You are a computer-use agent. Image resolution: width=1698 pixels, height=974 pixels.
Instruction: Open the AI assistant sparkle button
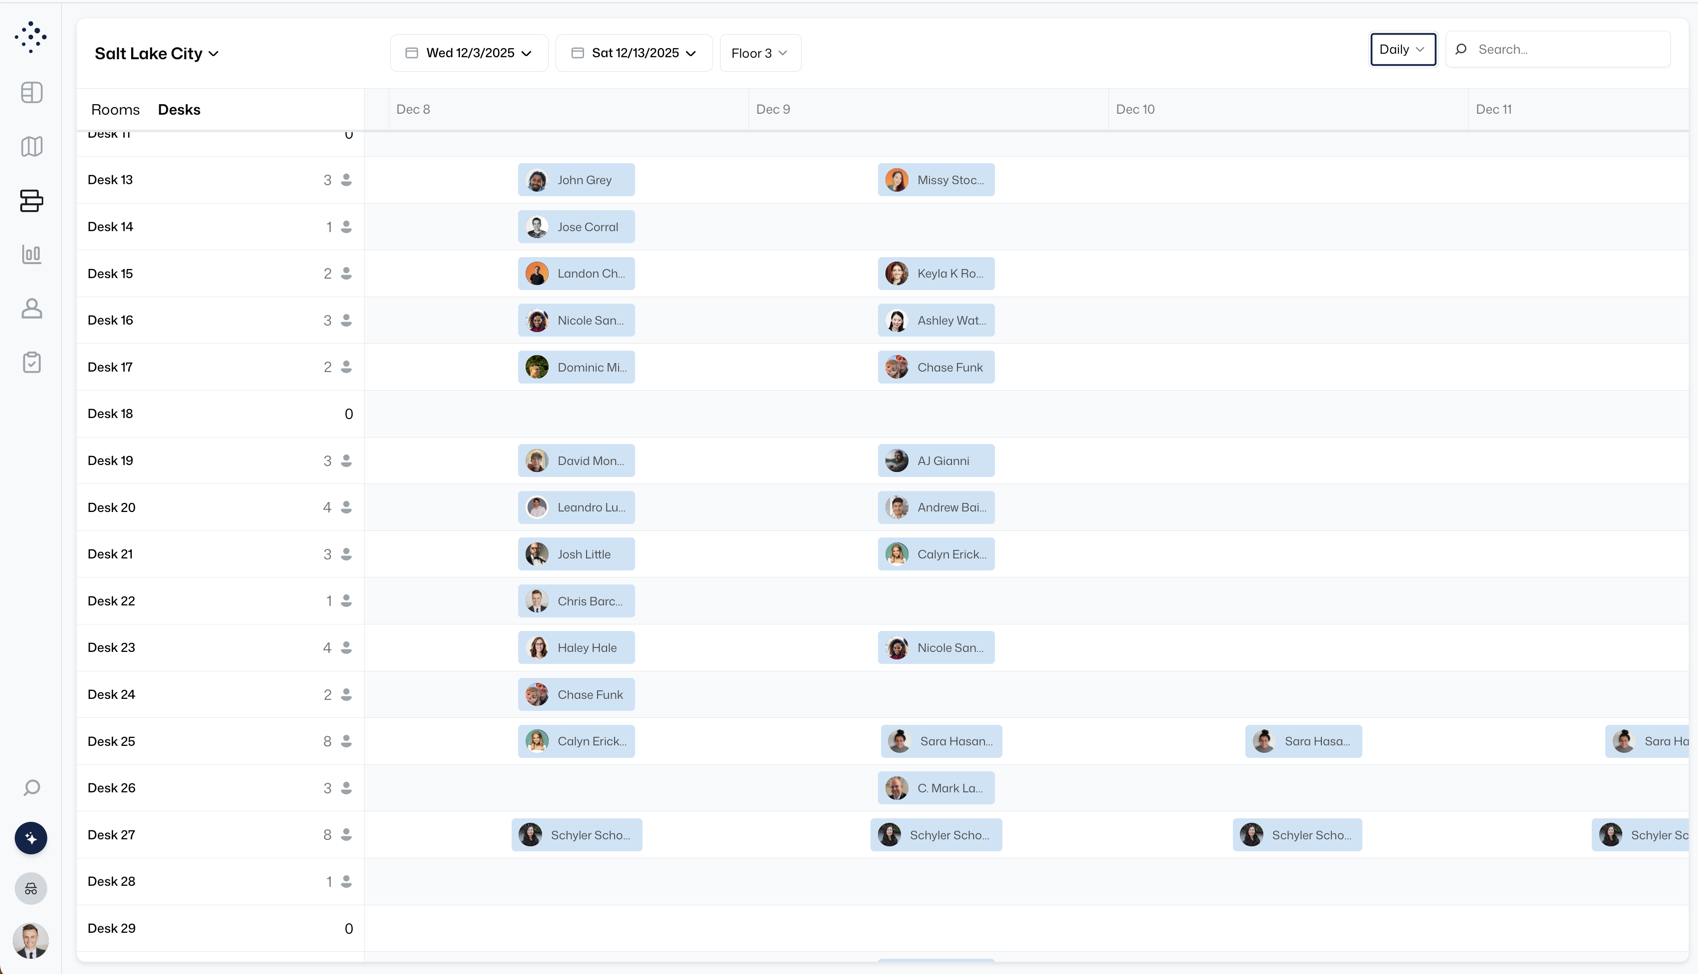pos(31,838)
